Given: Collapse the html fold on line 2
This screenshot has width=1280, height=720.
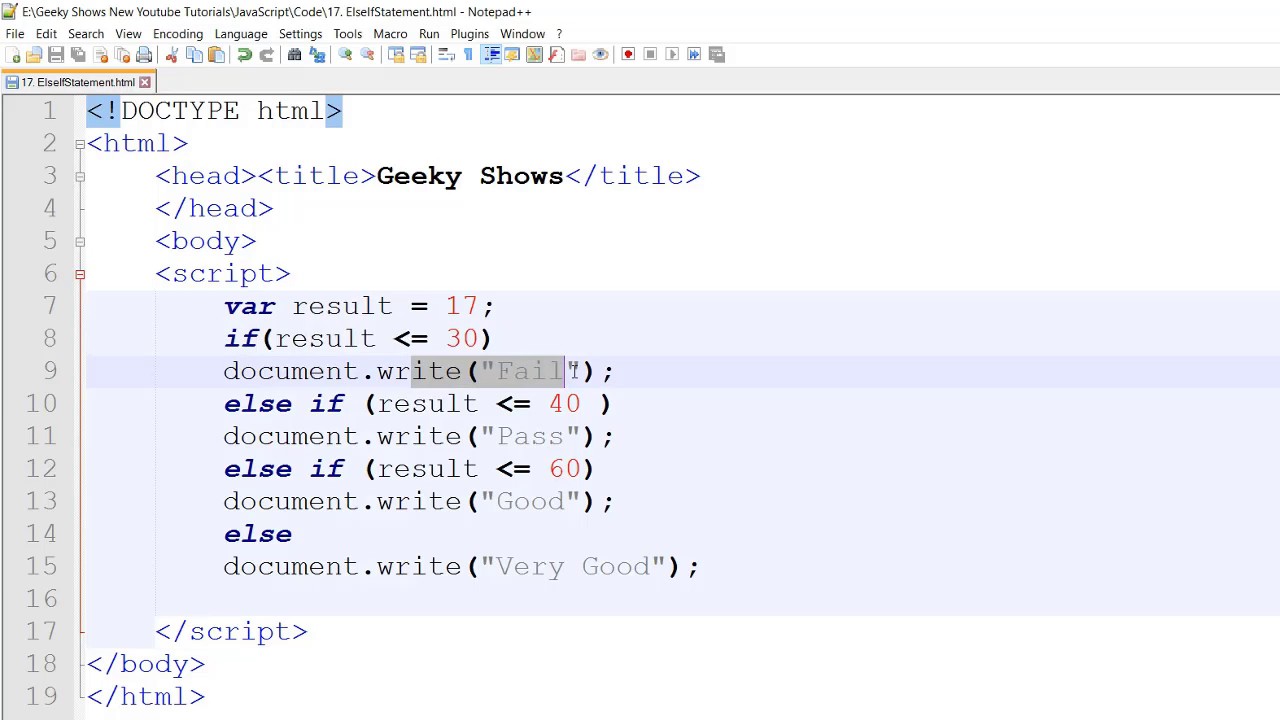Looking at the screenshot, I should coord(80,144).
